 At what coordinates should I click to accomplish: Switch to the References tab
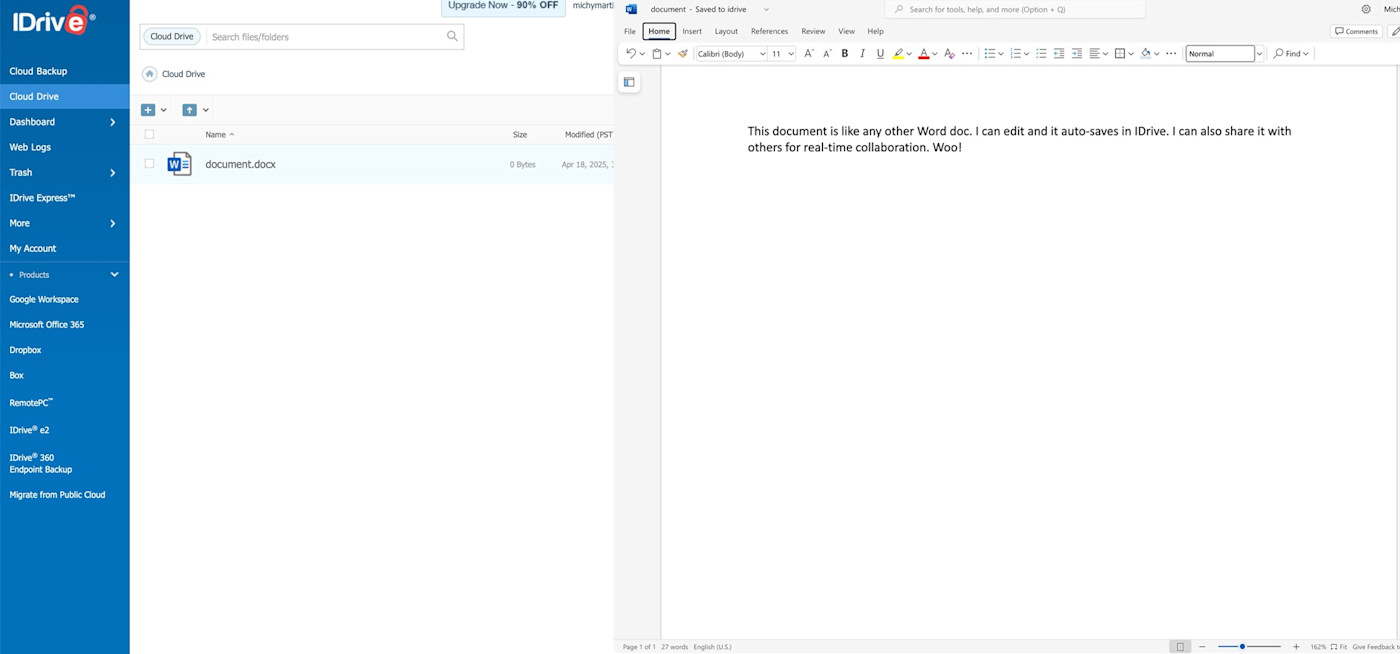coord(769,31)
